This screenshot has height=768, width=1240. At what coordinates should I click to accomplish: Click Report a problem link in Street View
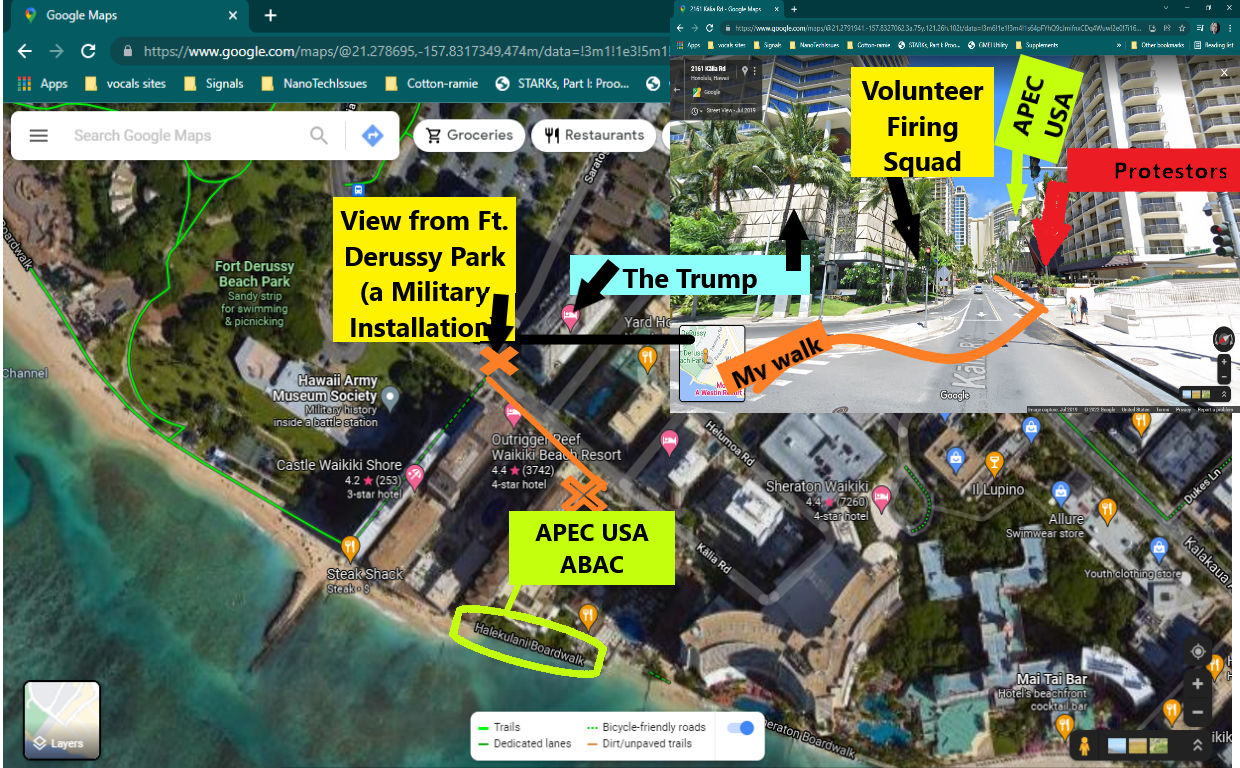click(1215, 410)
